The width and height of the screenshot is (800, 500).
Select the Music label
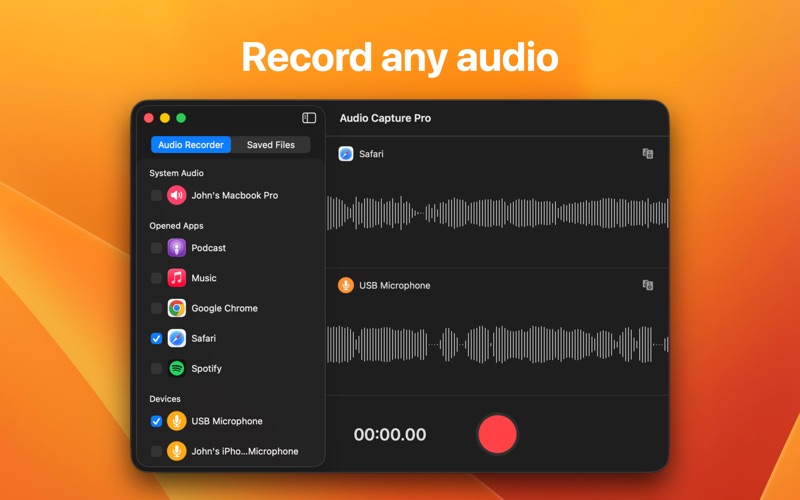(x=204, y=278)
